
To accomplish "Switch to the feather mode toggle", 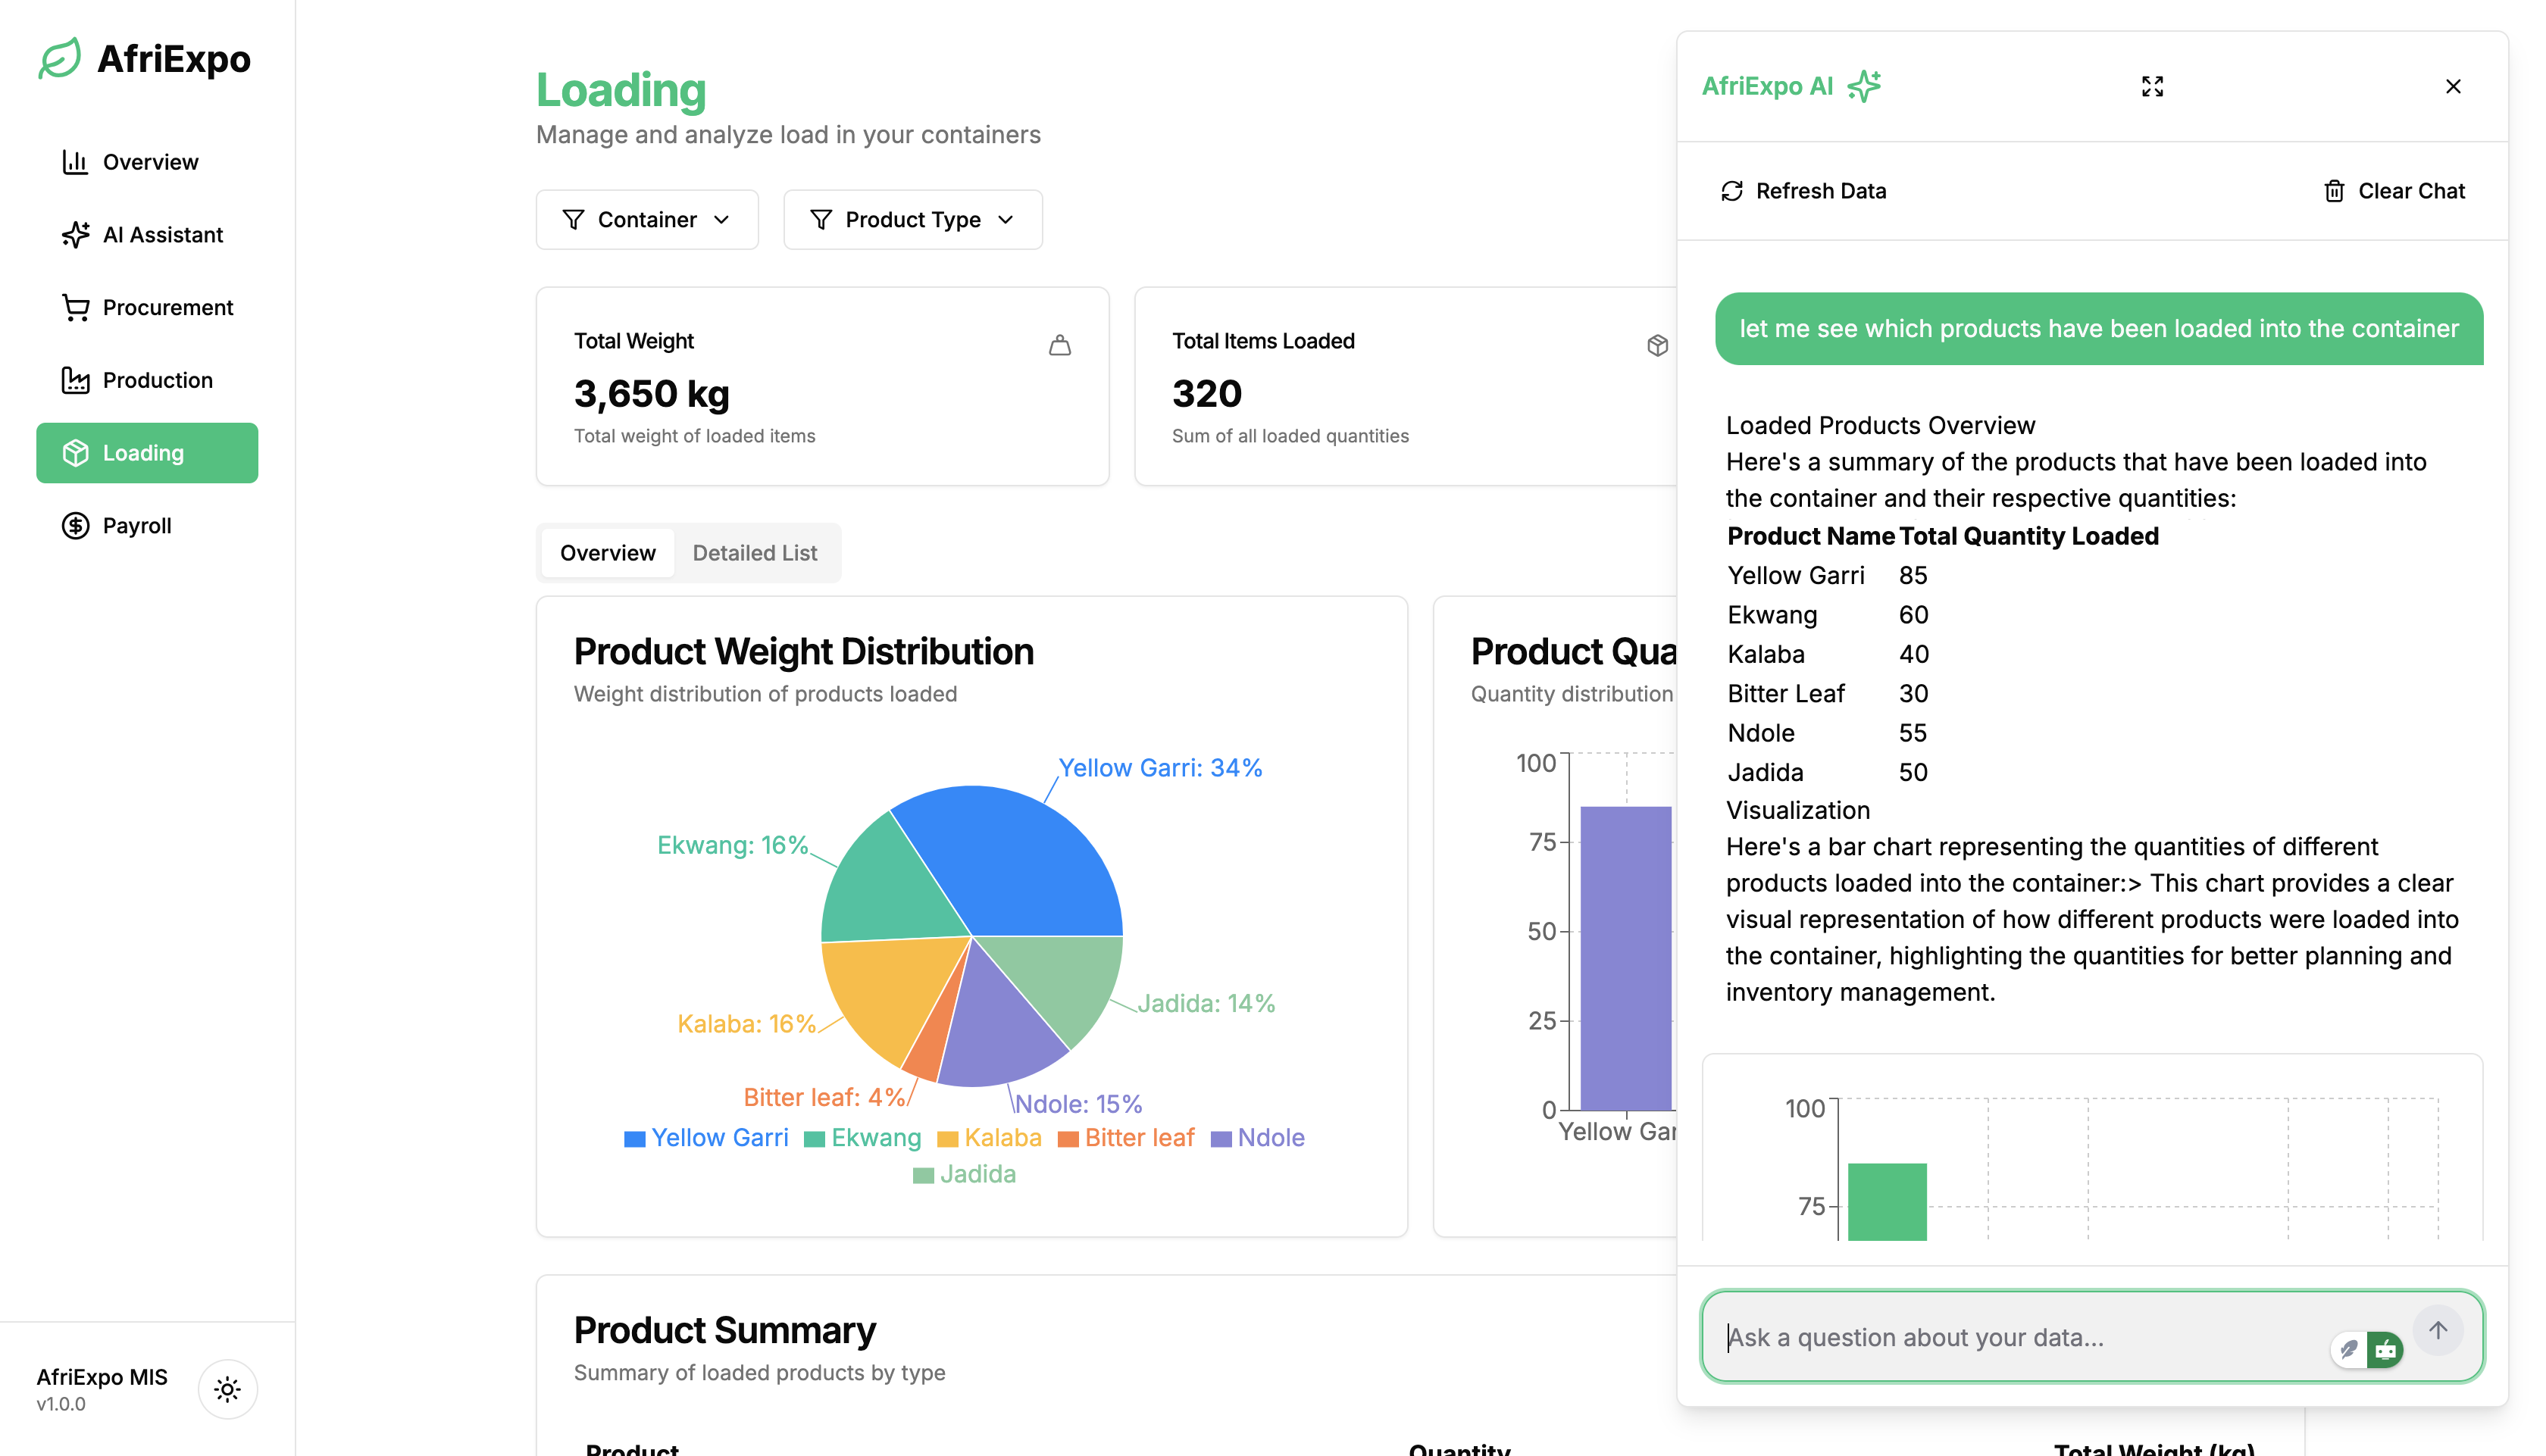I will pyautogui.click(x=2349, y=1350).
